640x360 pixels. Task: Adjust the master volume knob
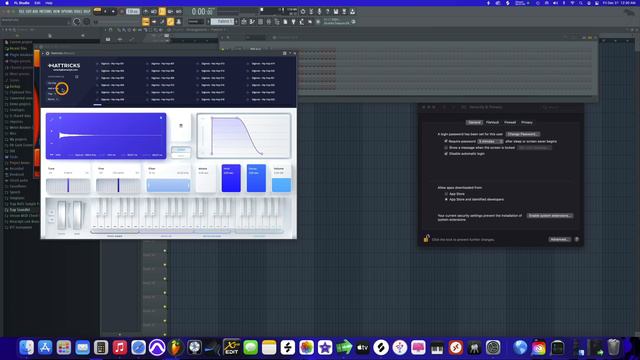click(x=76, y=22)
